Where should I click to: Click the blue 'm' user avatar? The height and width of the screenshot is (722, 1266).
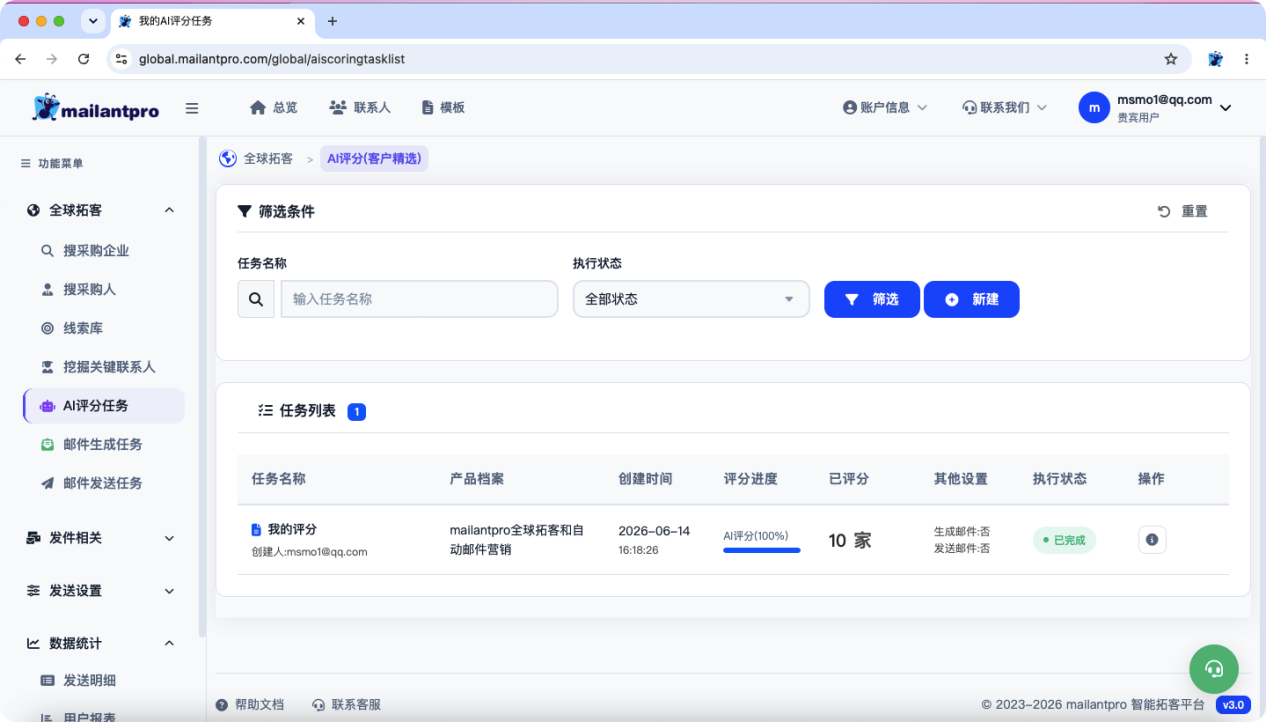(1094, 107)
